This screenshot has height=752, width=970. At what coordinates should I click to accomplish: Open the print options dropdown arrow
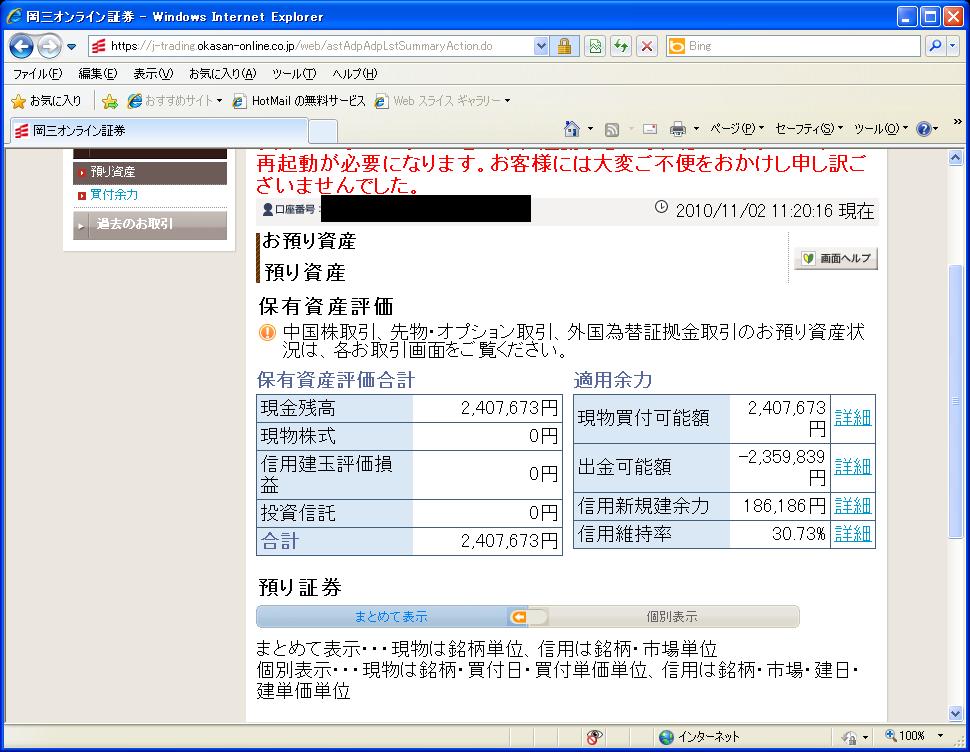click(x=696, y=129)
